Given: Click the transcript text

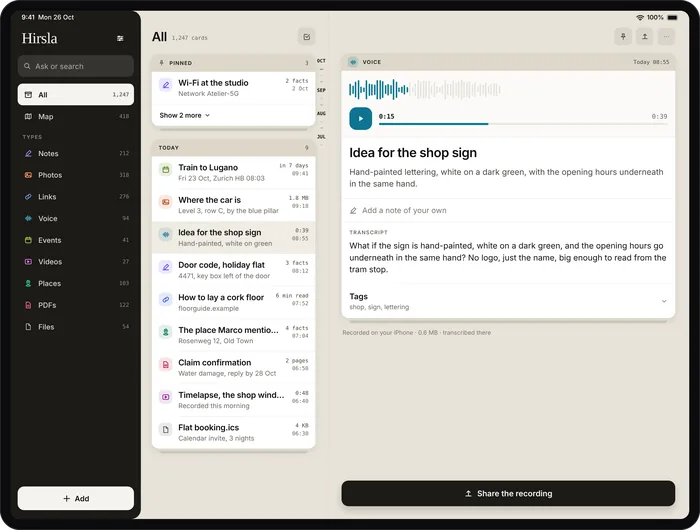Looking at the screenshot, I should 508,258.
